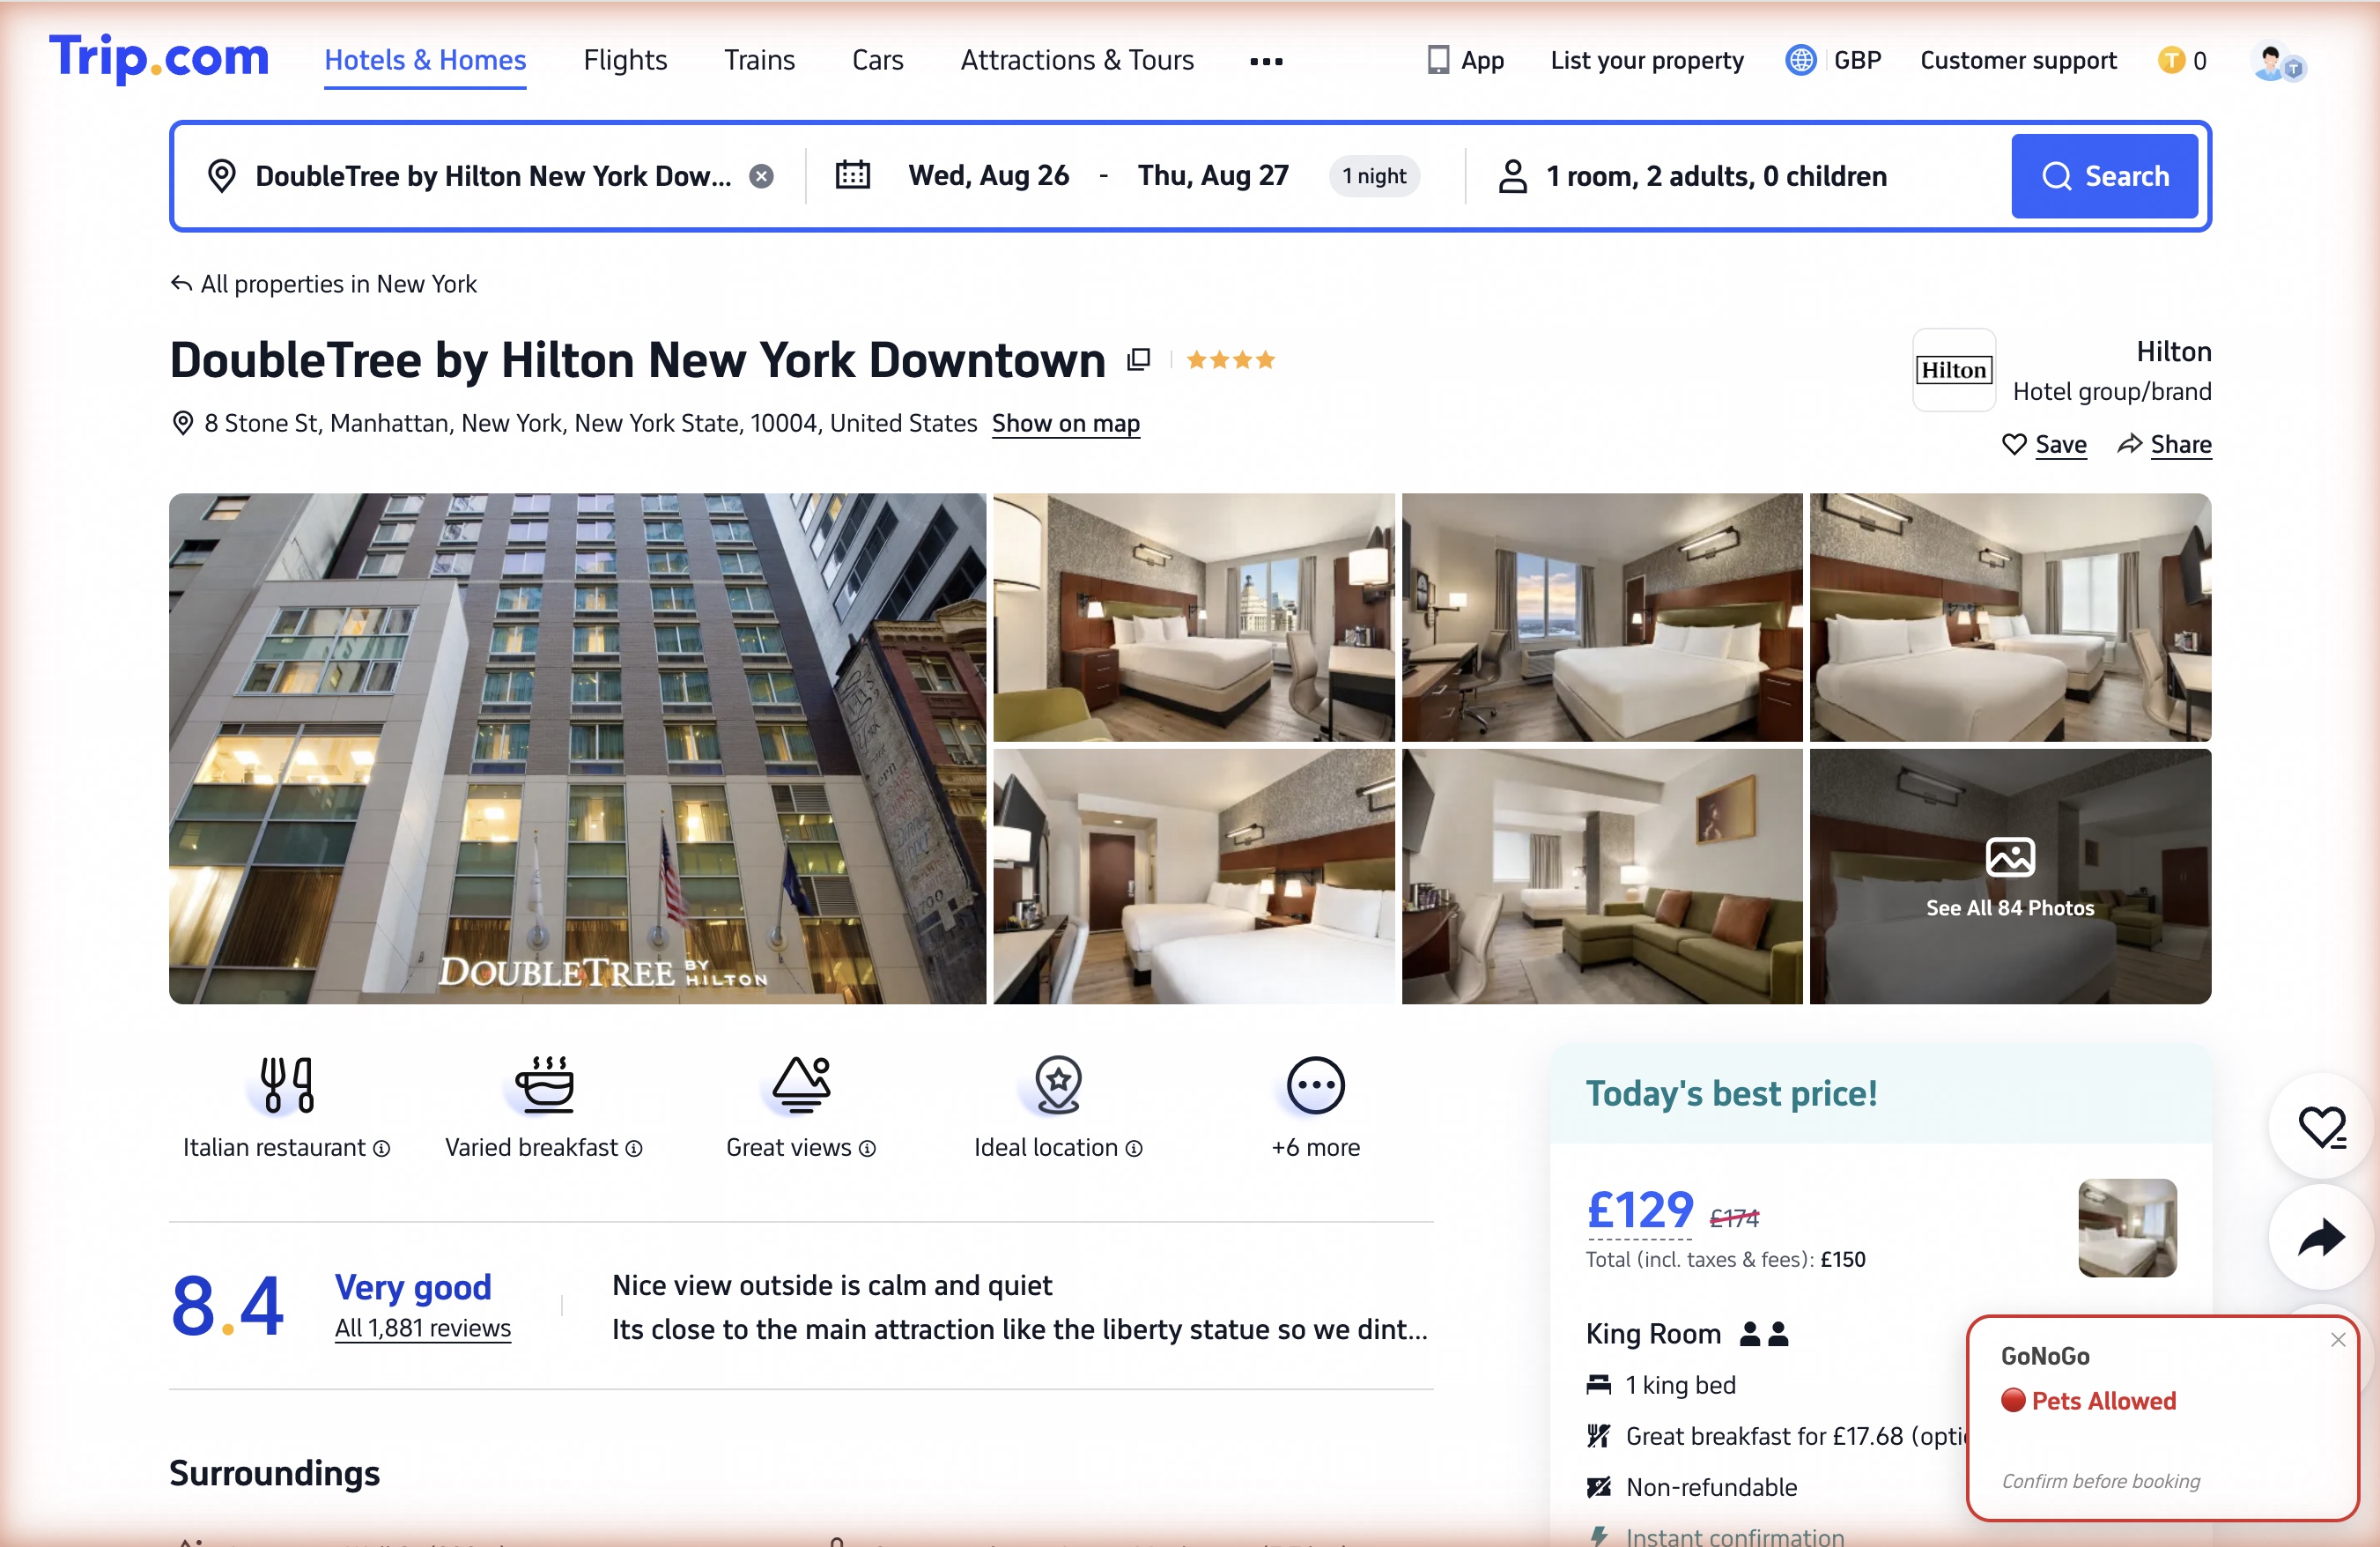The height and width of the screenshot is (1547, 2380).
Task: Click the Italian restaurant cutlery icon
Action: coord(287,1085)
